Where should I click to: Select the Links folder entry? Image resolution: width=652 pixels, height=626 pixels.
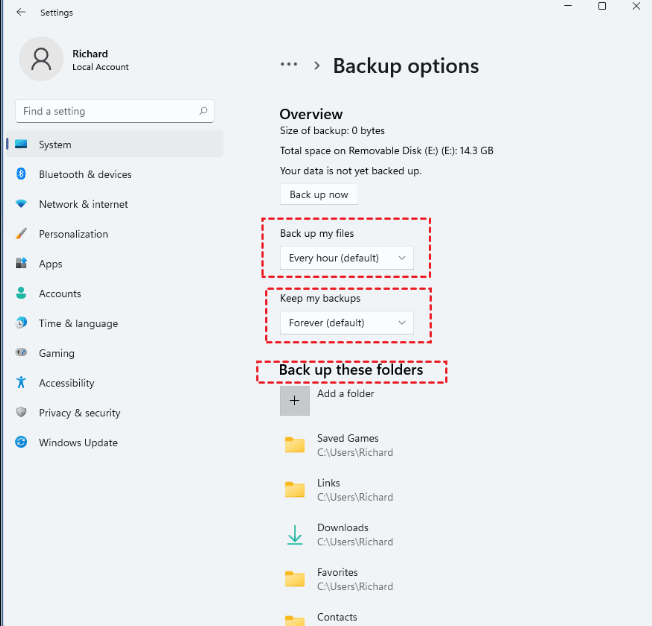click(339, 490)
